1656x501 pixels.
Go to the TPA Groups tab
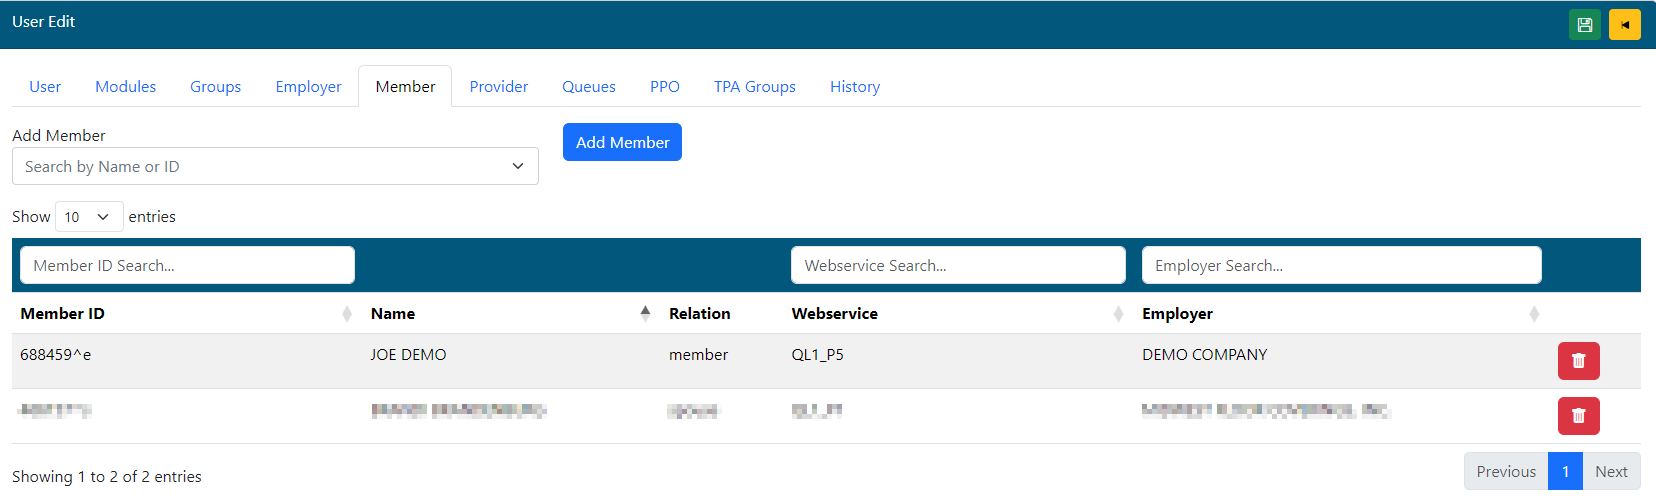point(754,87)
